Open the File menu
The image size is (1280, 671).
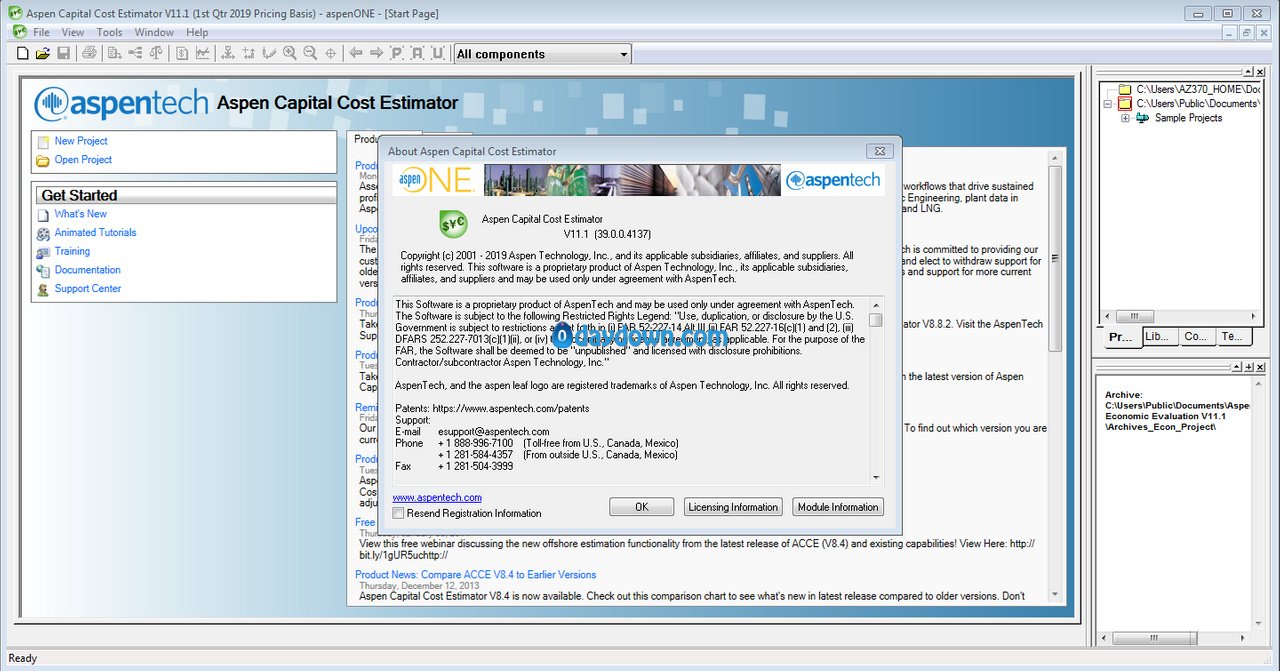click(41, 33)
